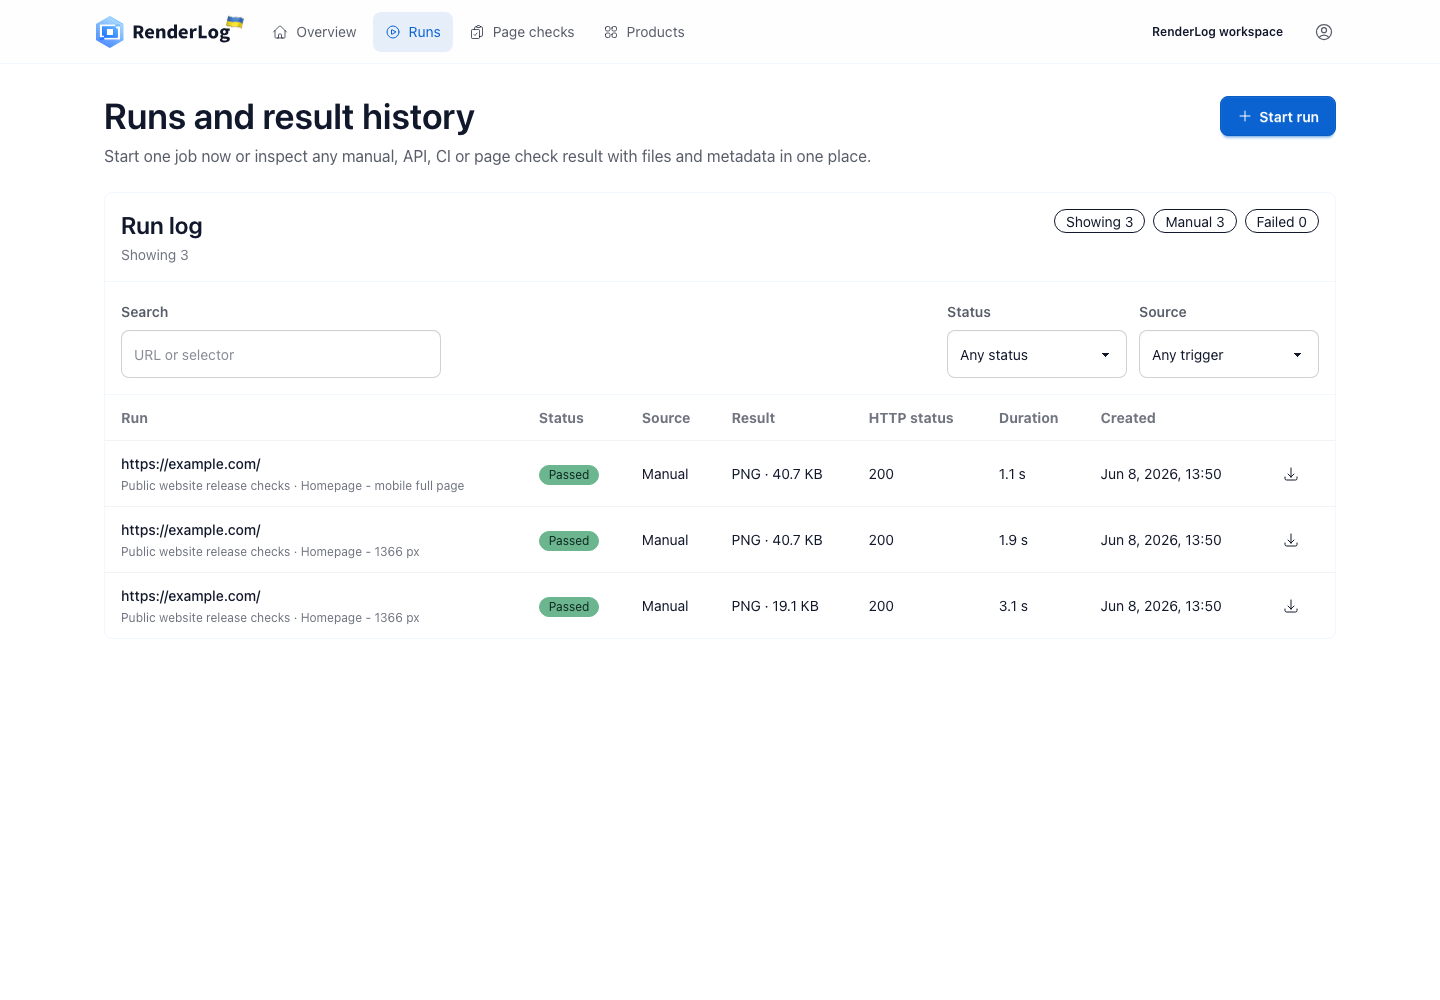
Task: Open the Any status dropdown
Action: pos(1037,354)
